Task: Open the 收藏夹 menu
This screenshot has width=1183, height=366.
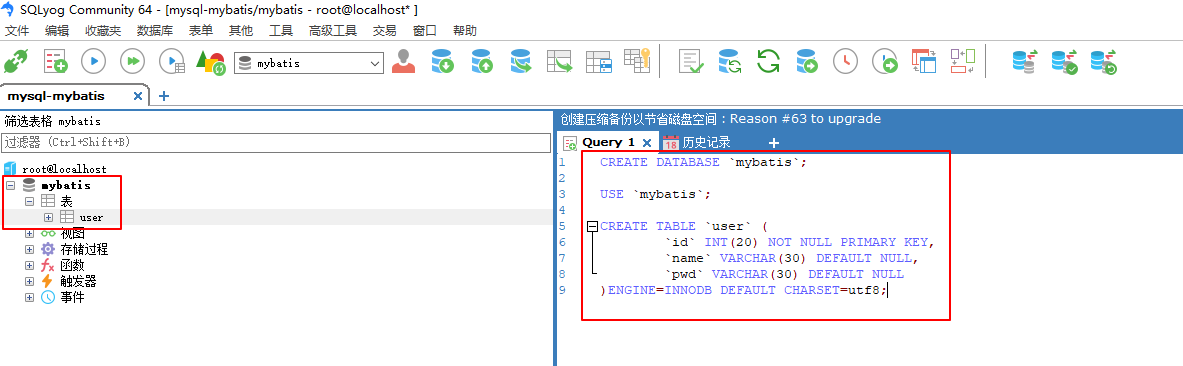Action: point(103,31)
